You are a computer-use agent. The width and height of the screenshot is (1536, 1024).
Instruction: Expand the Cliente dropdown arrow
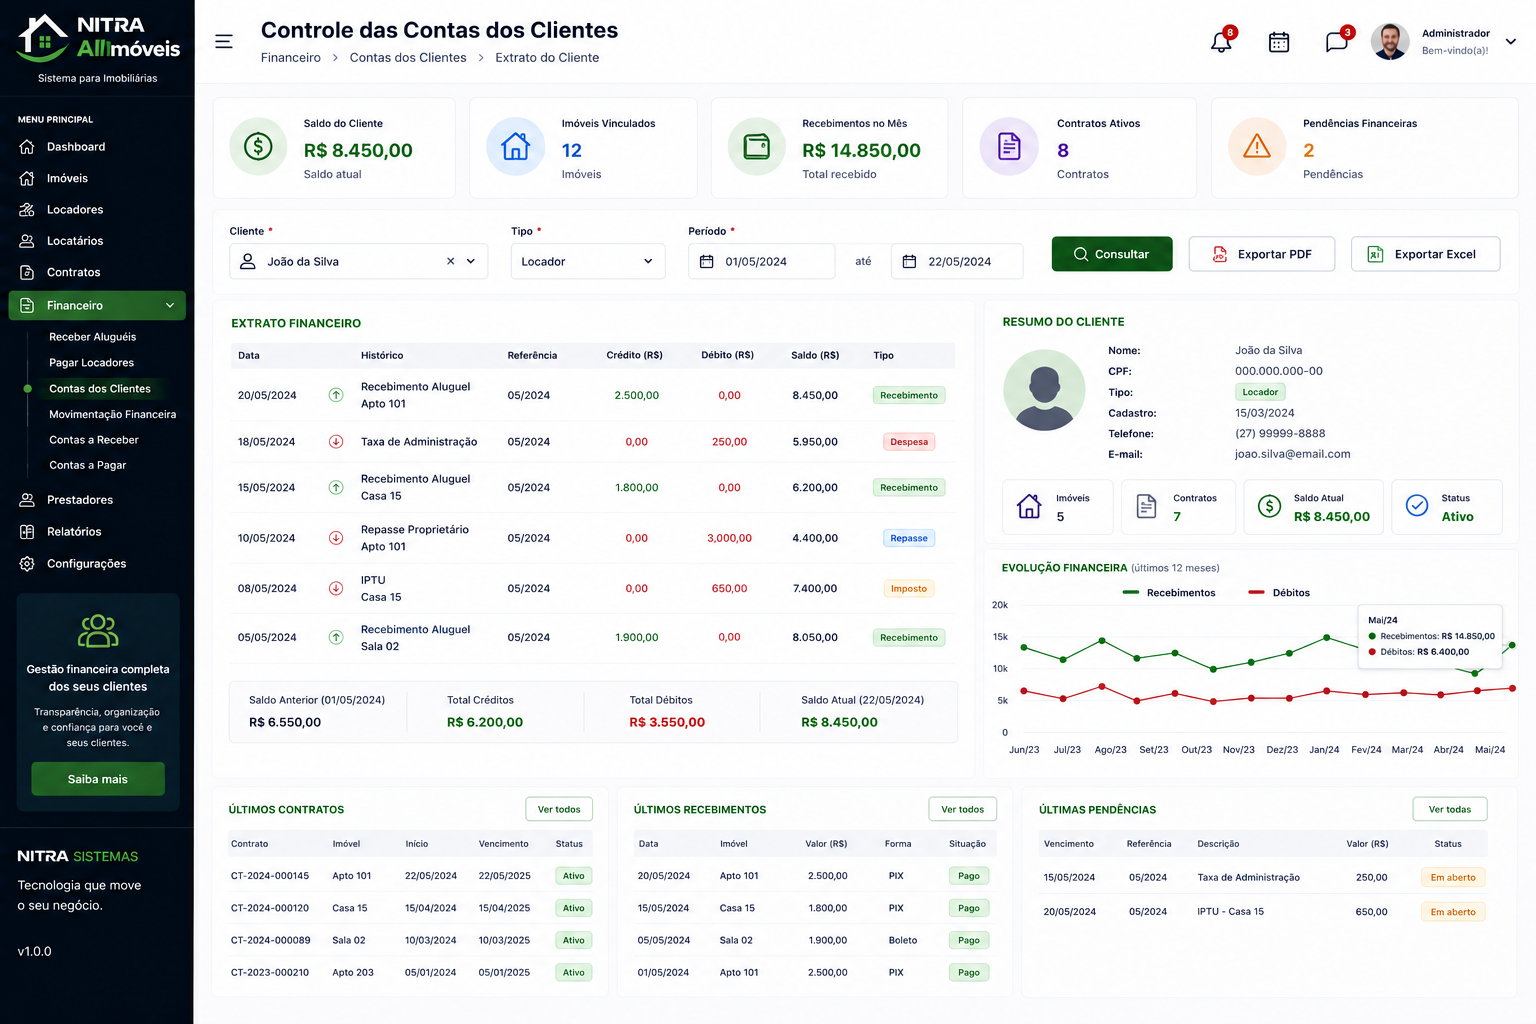coord(471,261)
